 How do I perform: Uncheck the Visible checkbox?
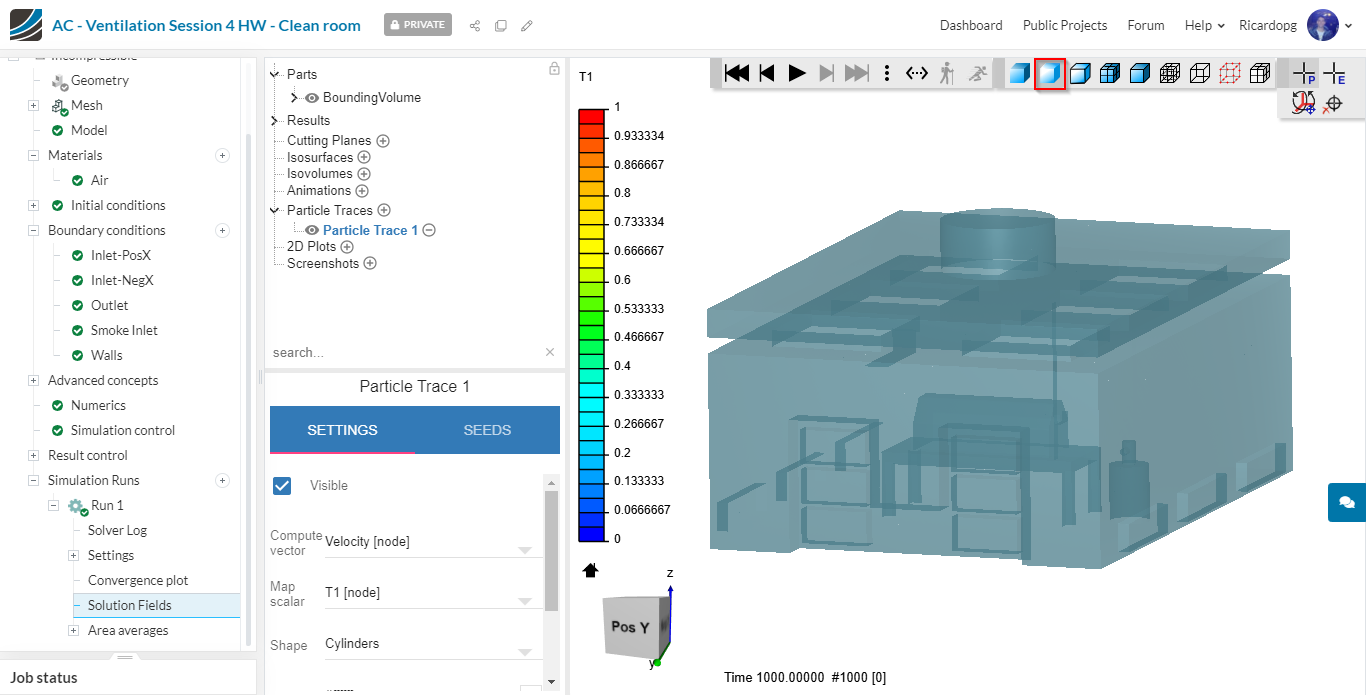tap(282, 485)
